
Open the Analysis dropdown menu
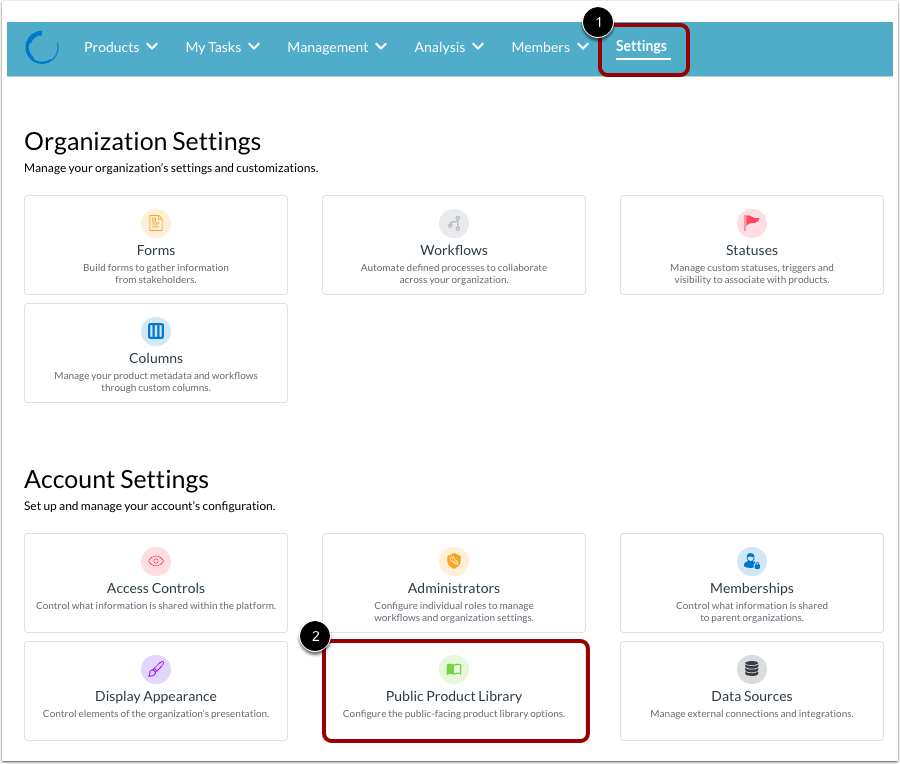[448, 46]
